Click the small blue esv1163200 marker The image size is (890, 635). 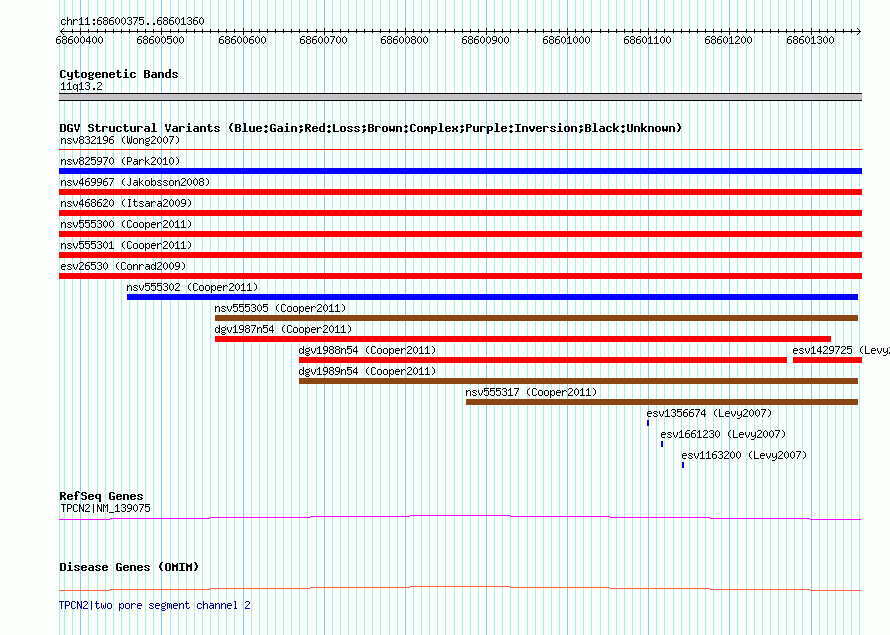click(x=683, y=465)
